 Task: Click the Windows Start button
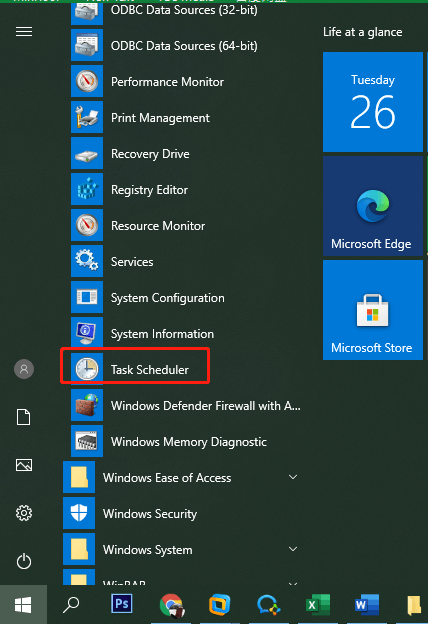point(23,605)
